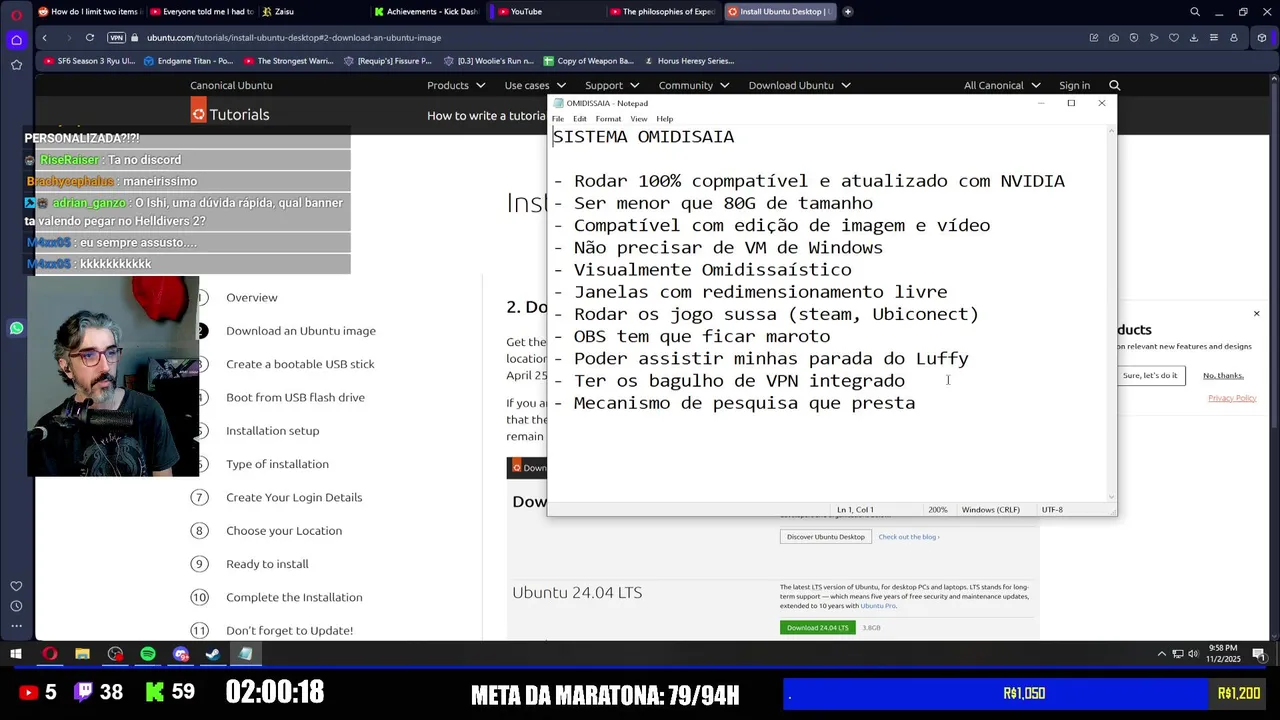Reload the Ubuntu tutorial page
The width and height of the screenshot is (1280, 720).
[x=90, y=38]
